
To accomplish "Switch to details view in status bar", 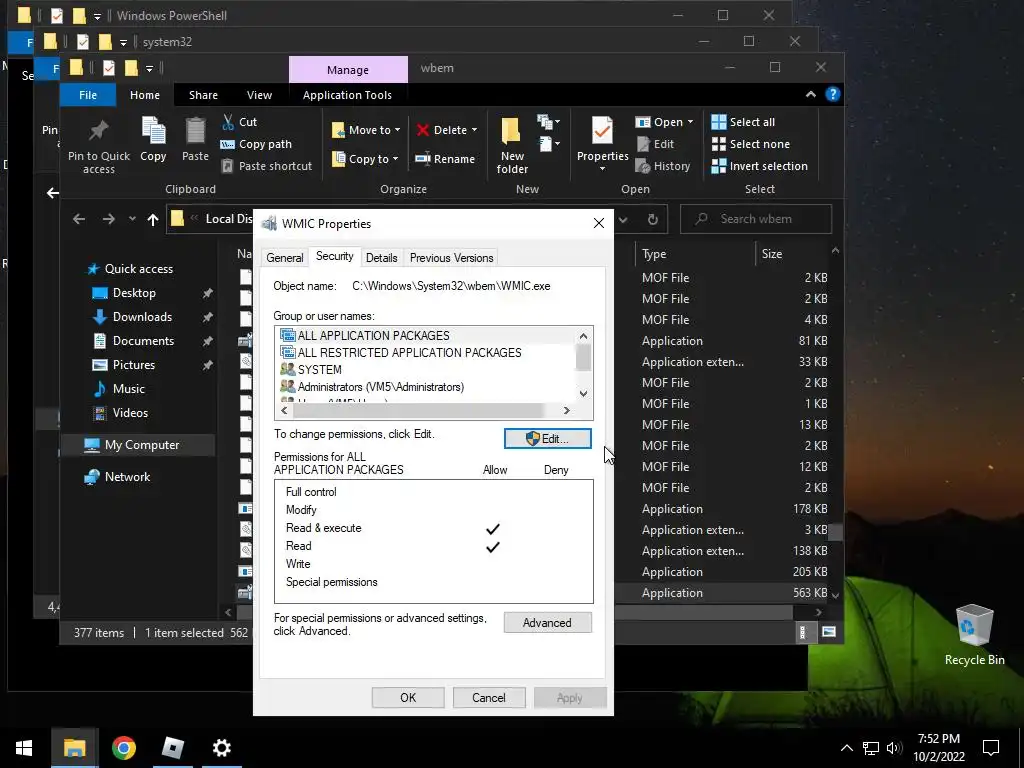I will tap(803, 632).
